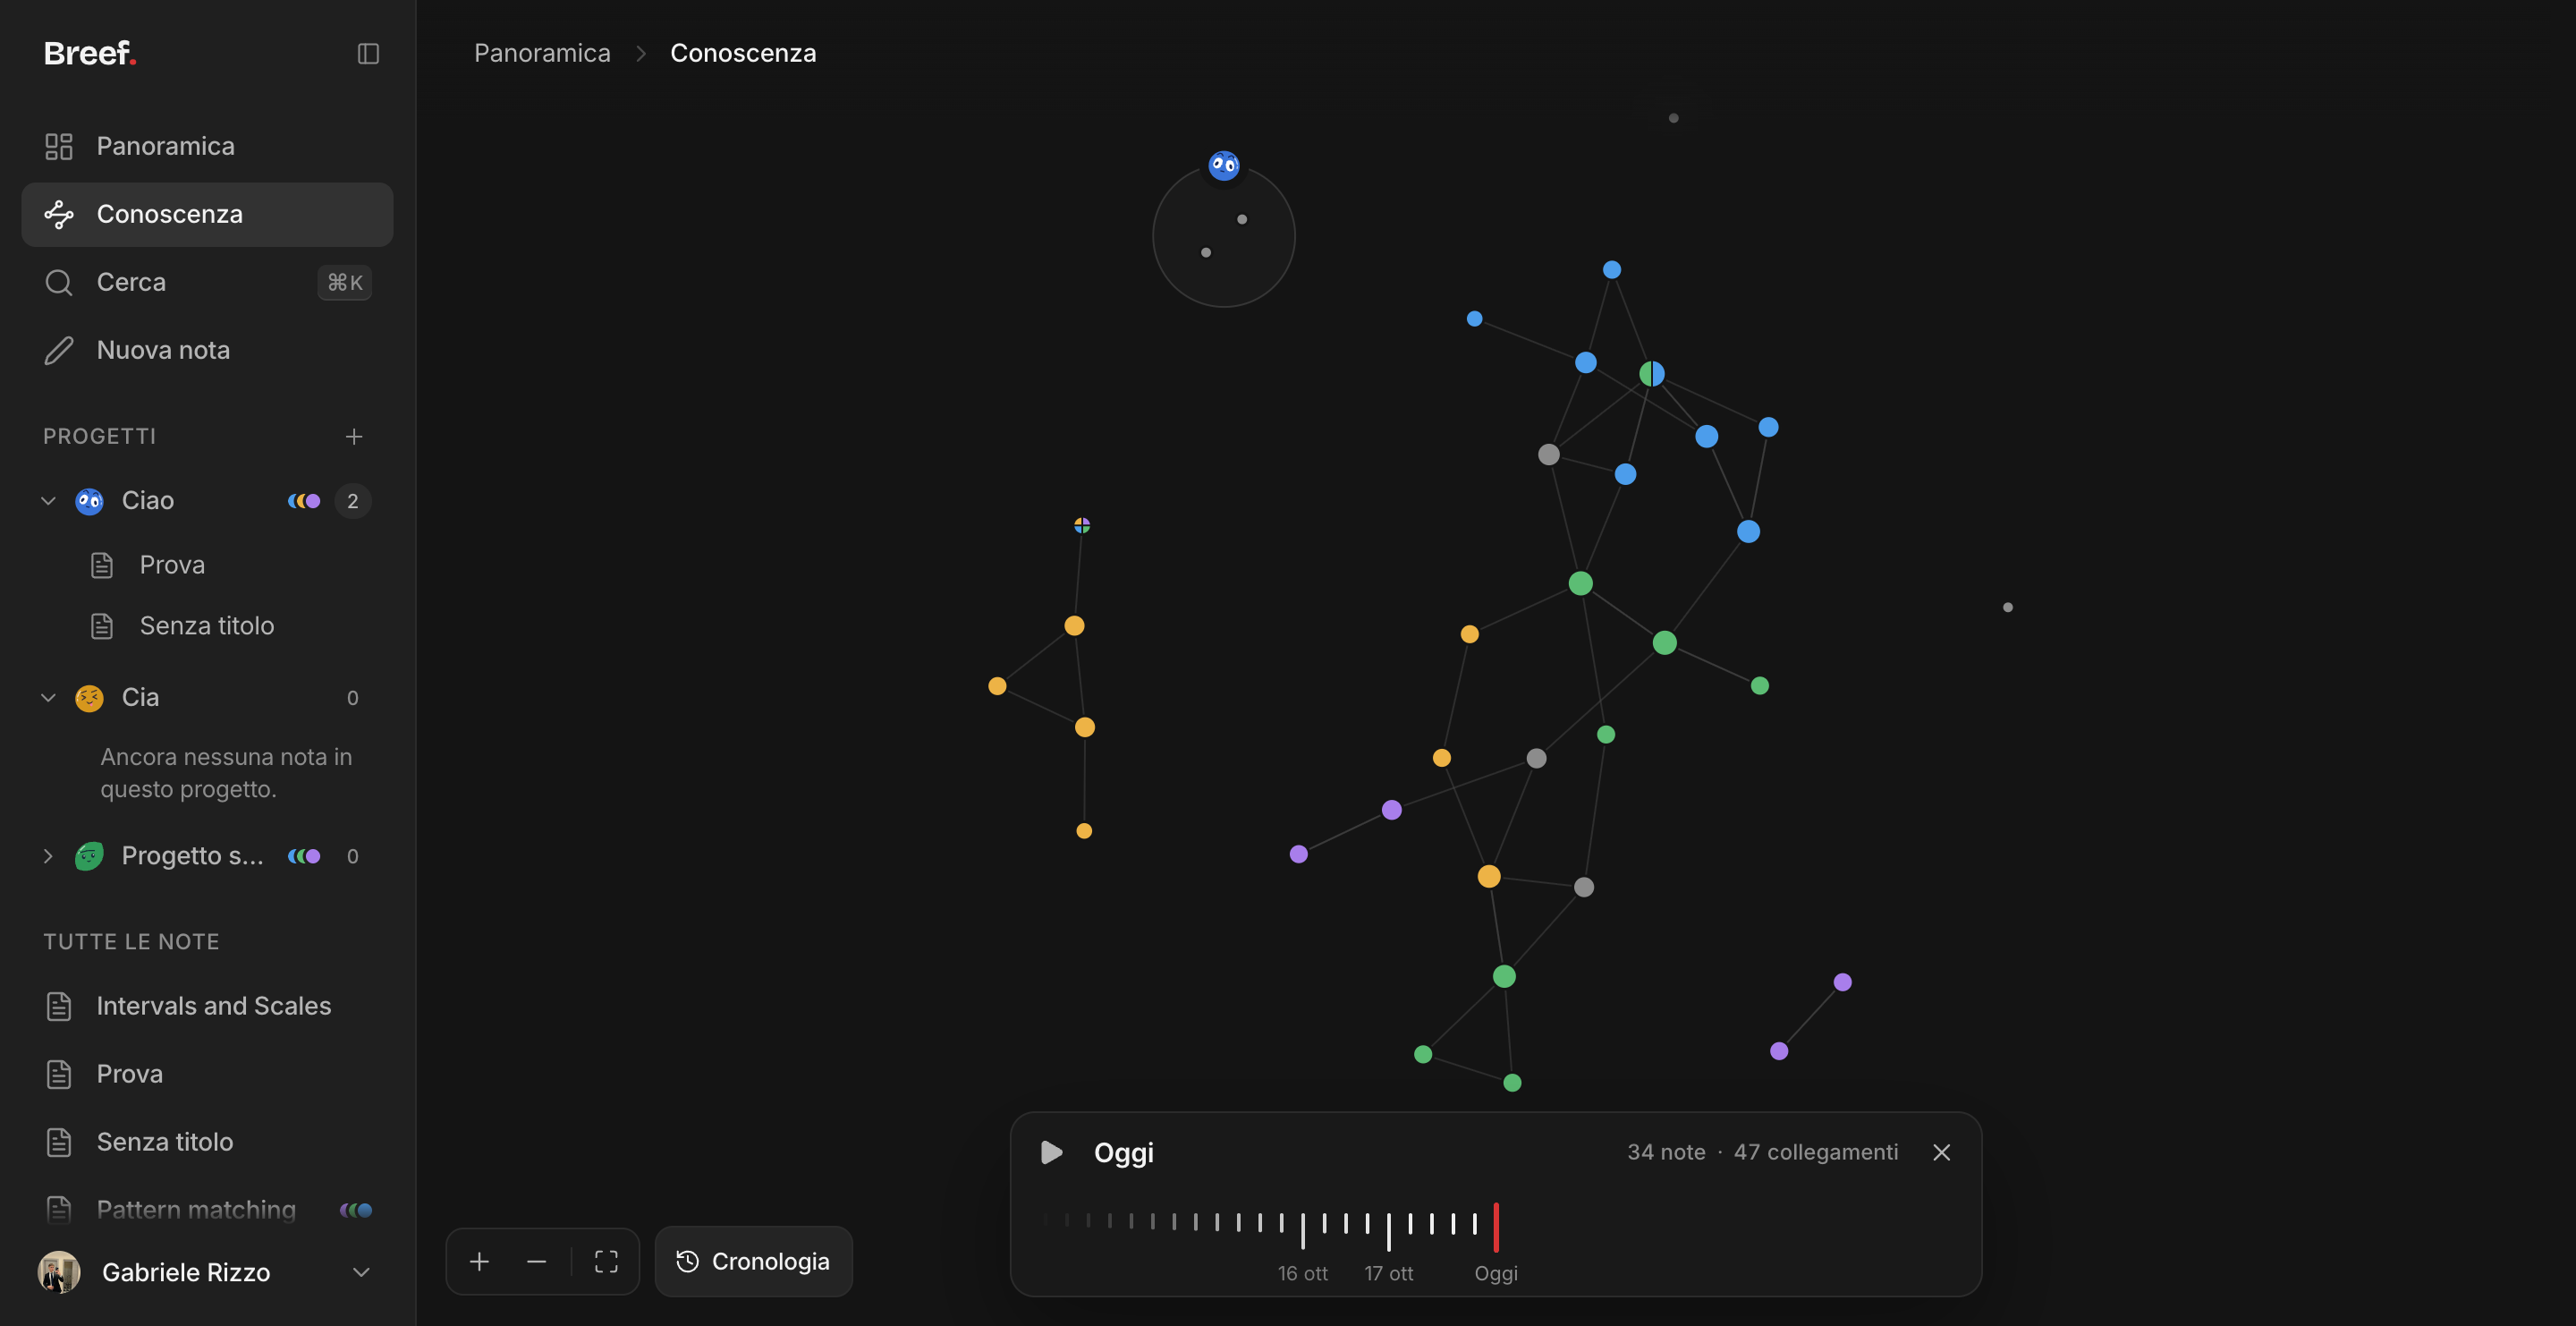The width and height of the screenshot is (2576, 1326).
Task: Click the green Progetto s... project icon
Action: tap(89, 856)
